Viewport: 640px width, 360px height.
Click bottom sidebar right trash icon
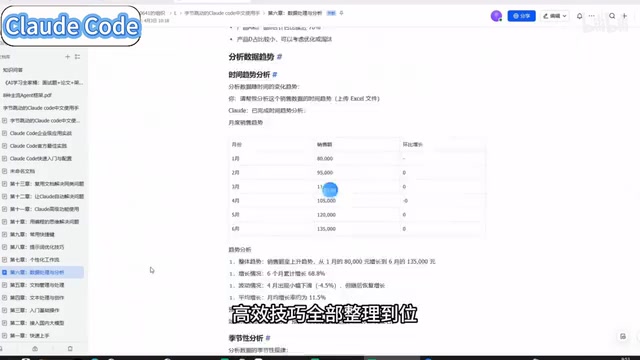(x=70, y=349)
